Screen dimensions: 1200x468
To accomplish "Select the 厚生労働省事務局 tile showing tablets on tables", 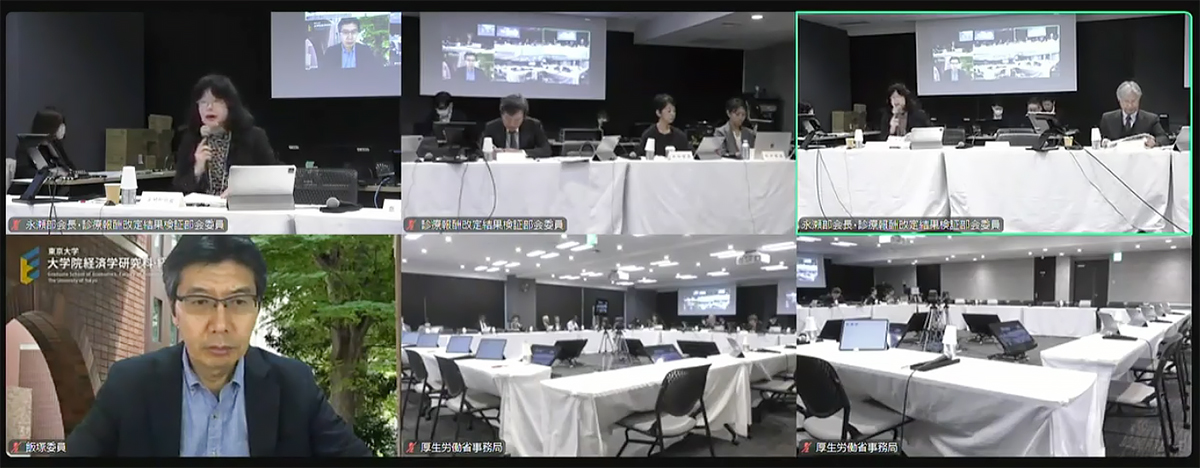I will point(994,346).
